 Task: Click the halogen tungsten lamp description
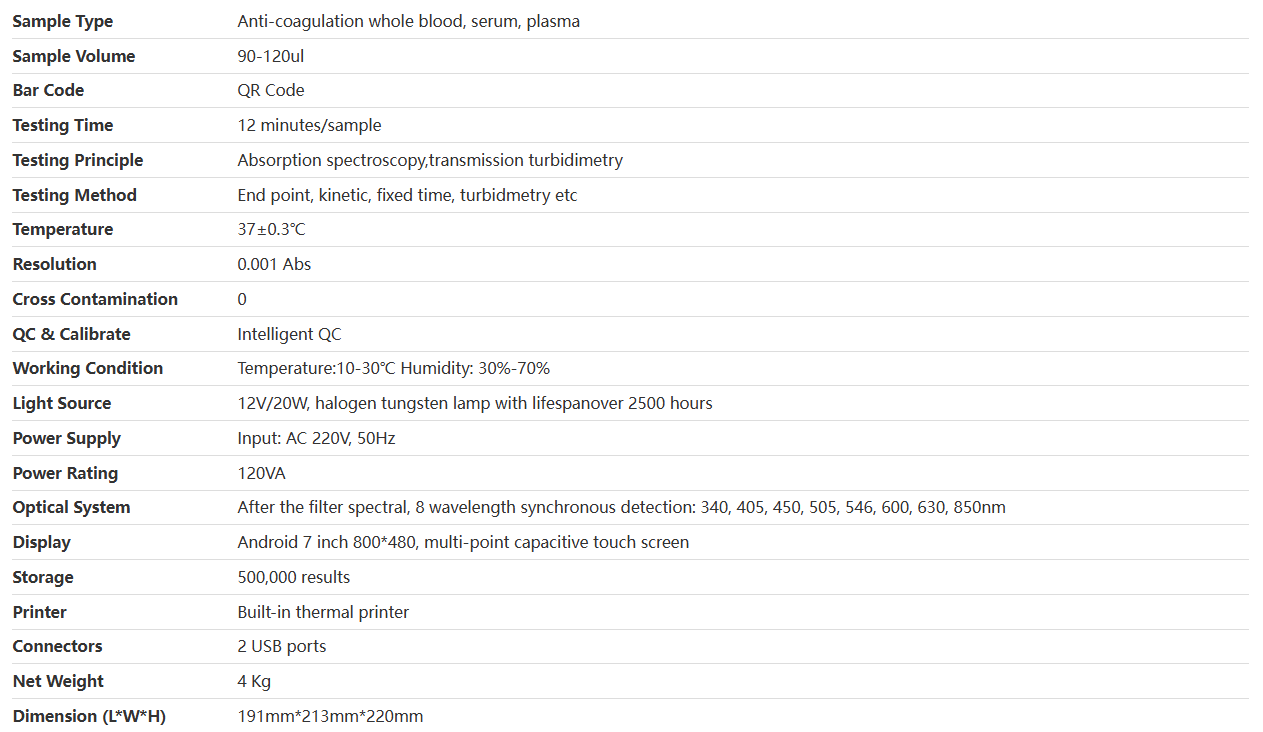pyautogui.click(x=475, y=403)
